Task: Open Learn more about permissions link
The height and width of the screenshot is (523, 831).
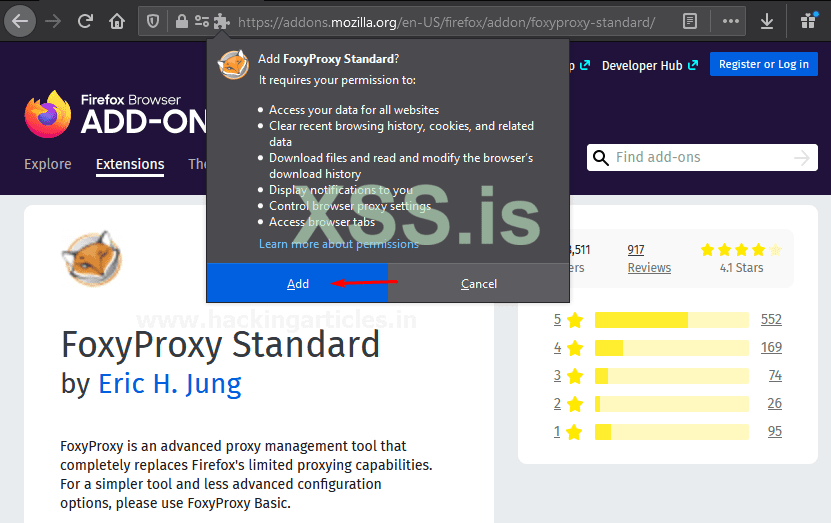Action: tap(339, 244)
